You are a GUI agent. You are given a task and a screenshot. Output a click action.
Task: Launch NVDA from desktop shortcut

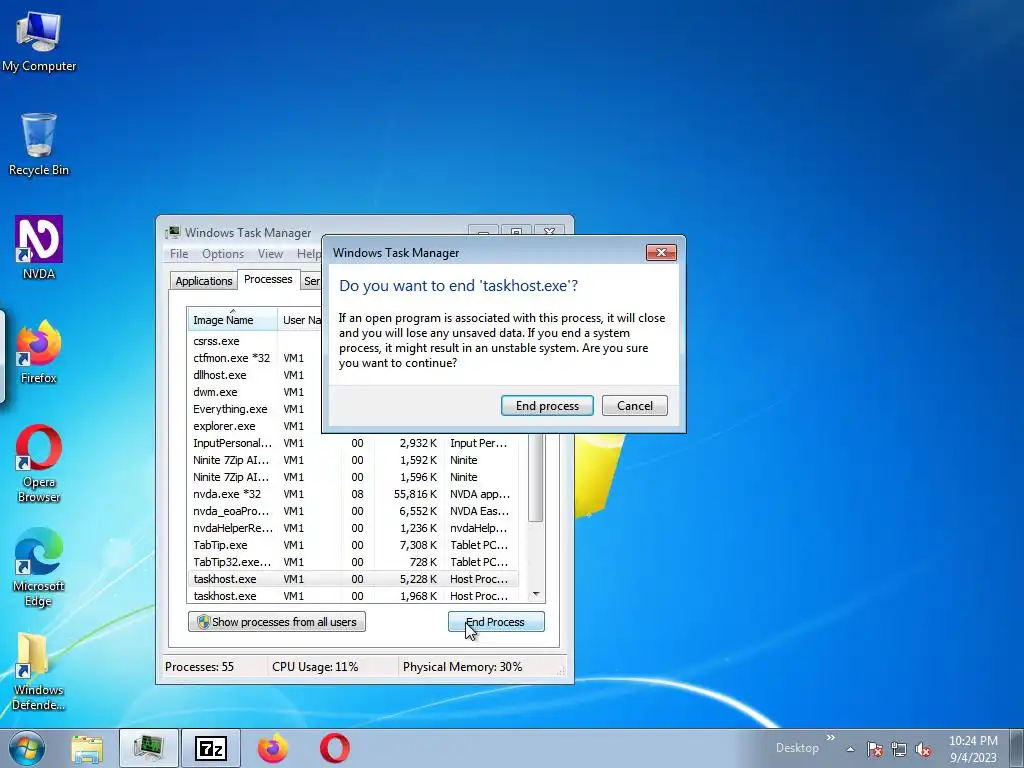point(39,248)
